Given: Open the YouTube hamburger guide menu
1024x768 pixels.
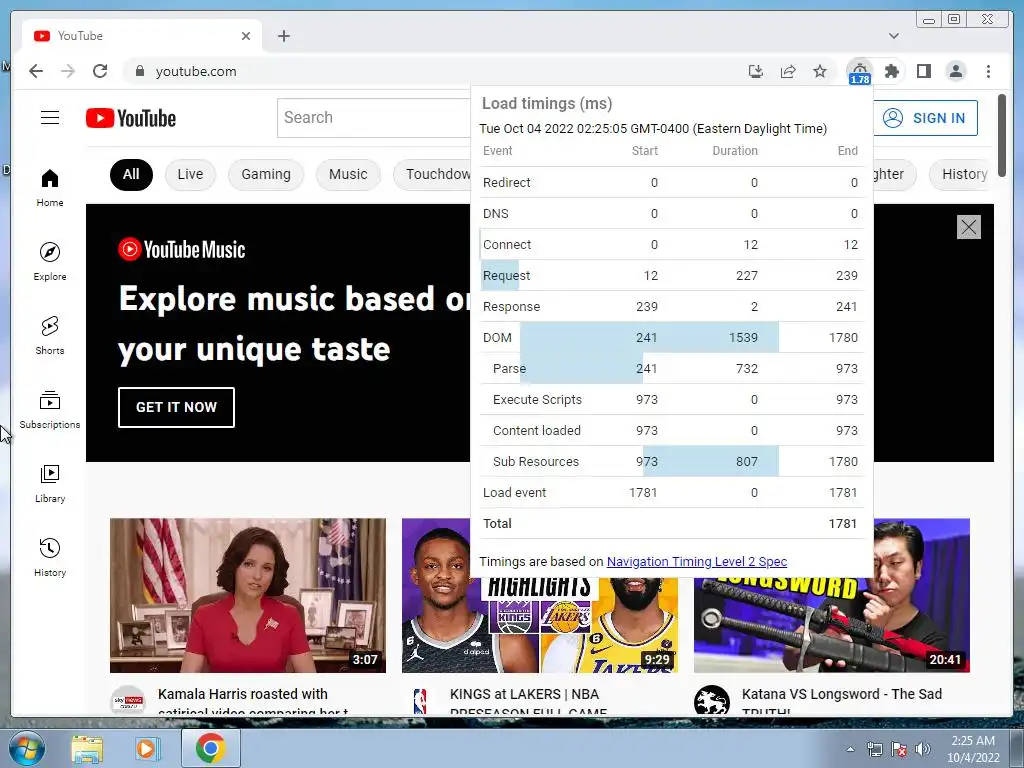Looking at the screenshot, I should (x=50, y=118).
